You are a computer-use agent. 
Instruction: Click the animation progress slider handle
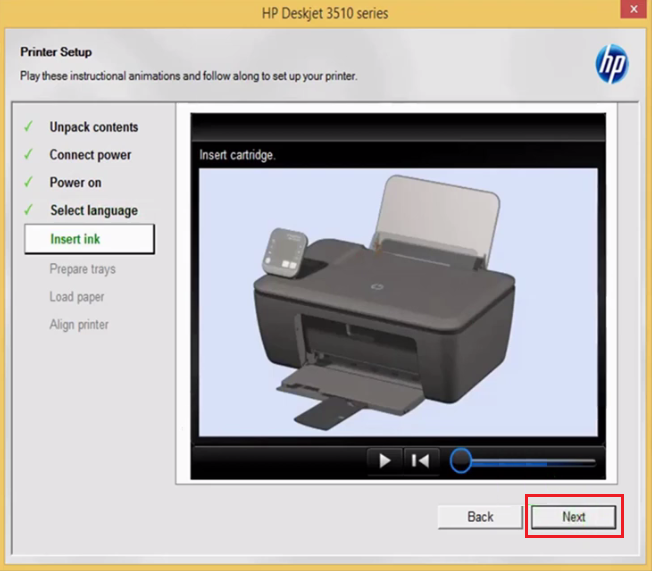tap(461, 460)
